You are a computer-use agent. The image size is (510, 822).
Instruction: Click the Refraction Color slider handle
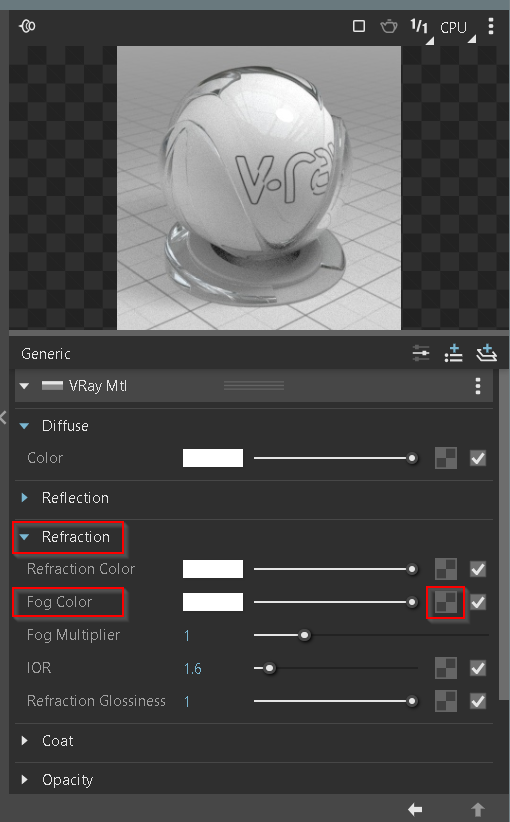pyautogui.click(x=412, y=569)
